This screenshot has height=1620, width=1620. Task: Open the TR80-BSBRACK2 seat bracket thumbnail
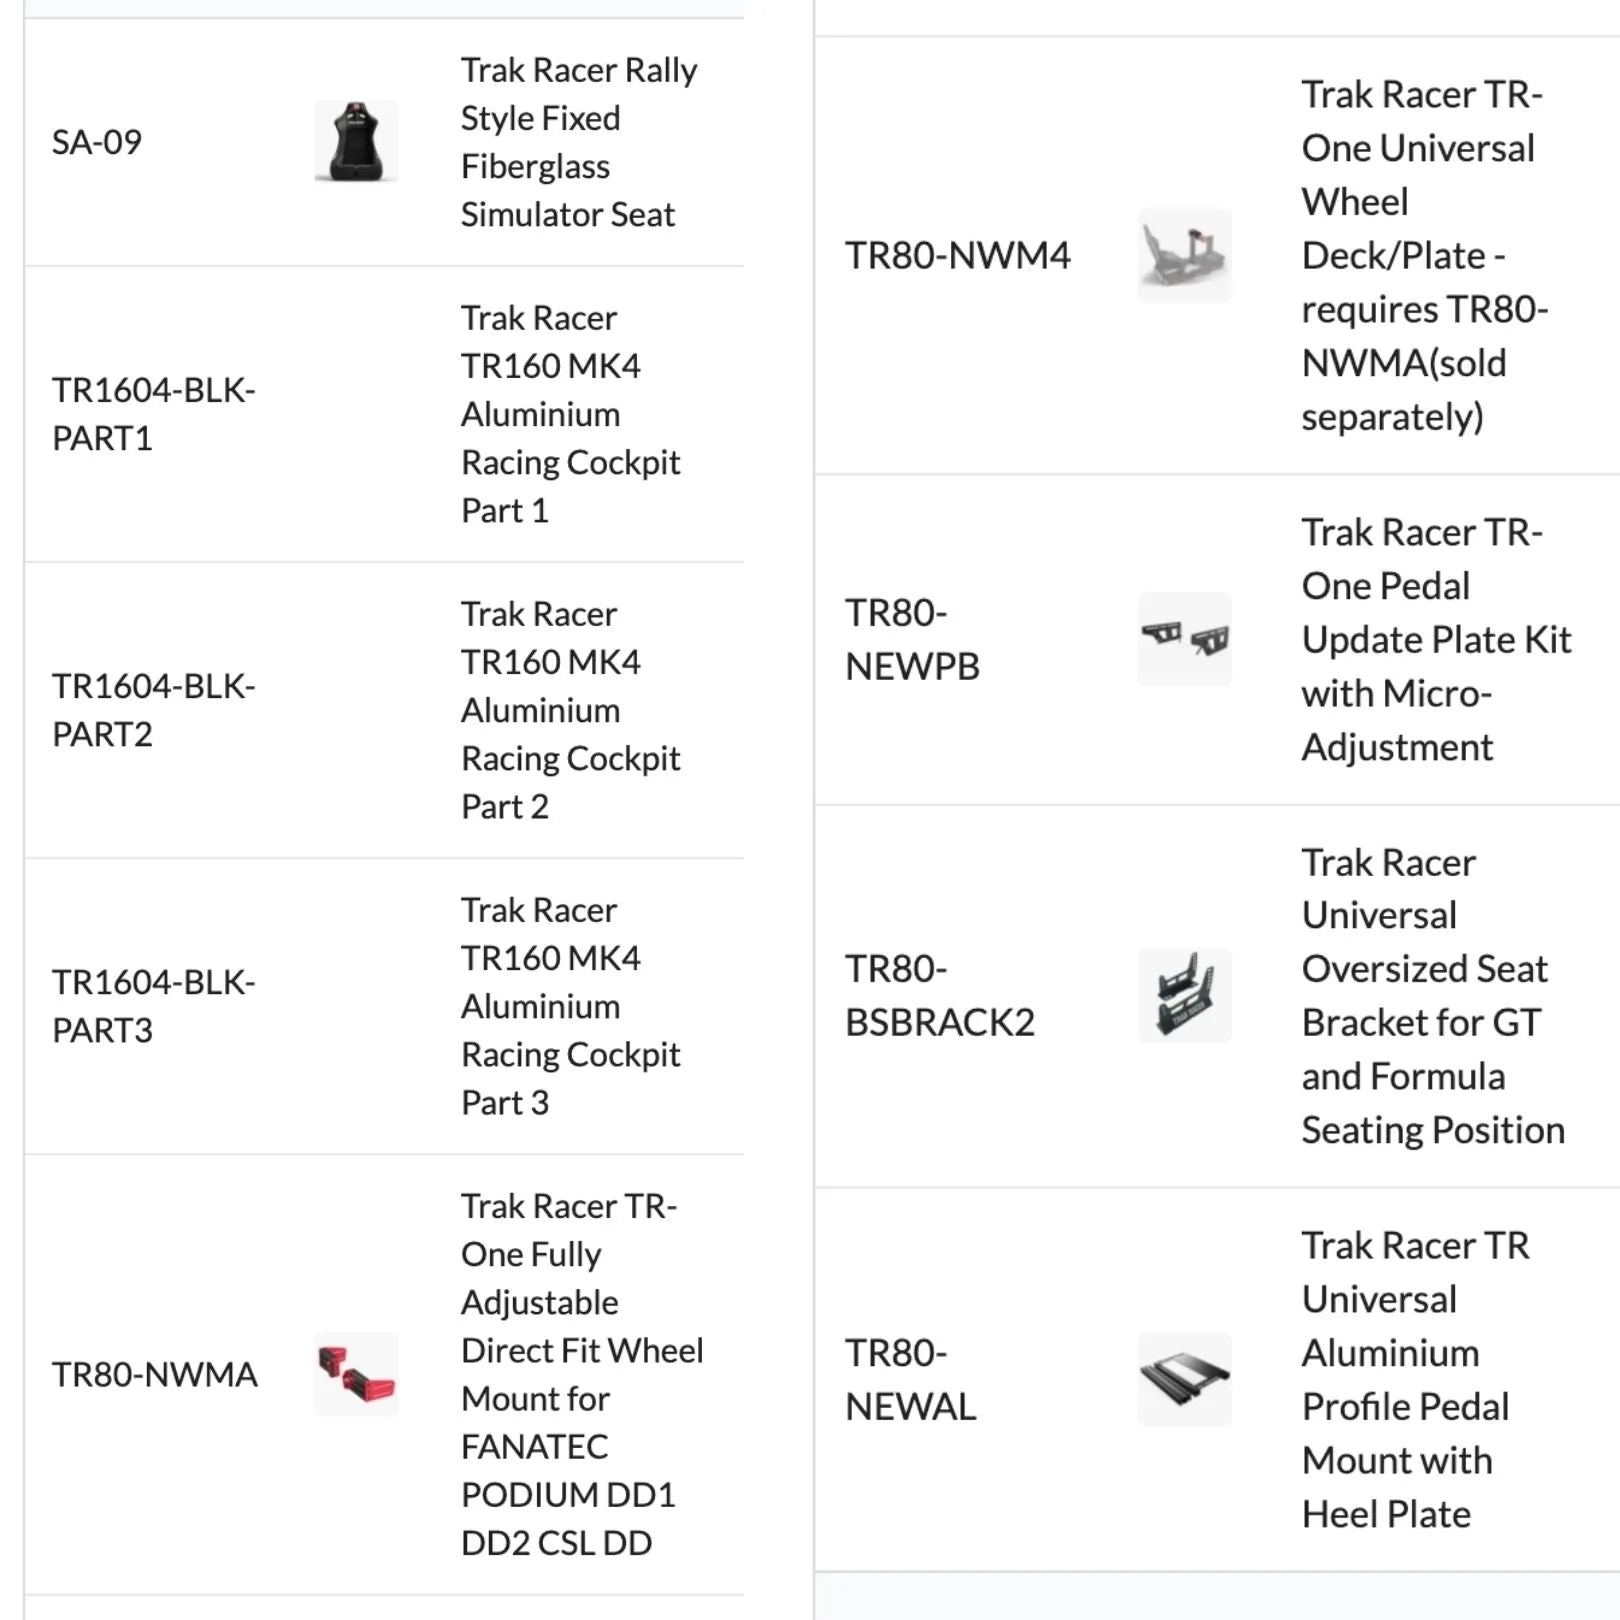[1185, 995]
